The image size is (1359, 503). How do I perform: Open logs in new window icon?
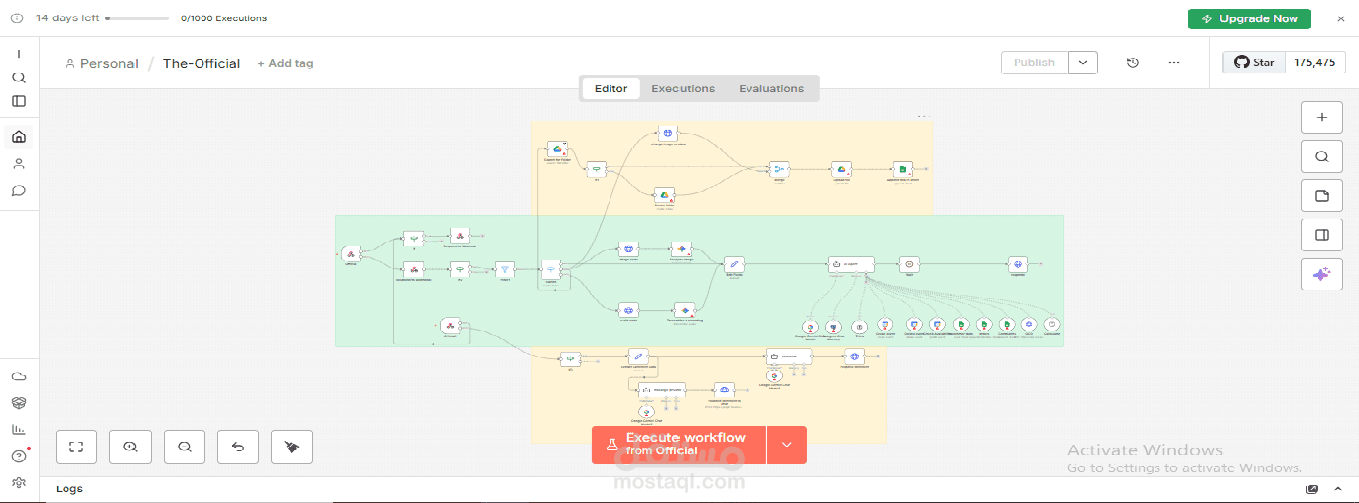click(1312, 489)
